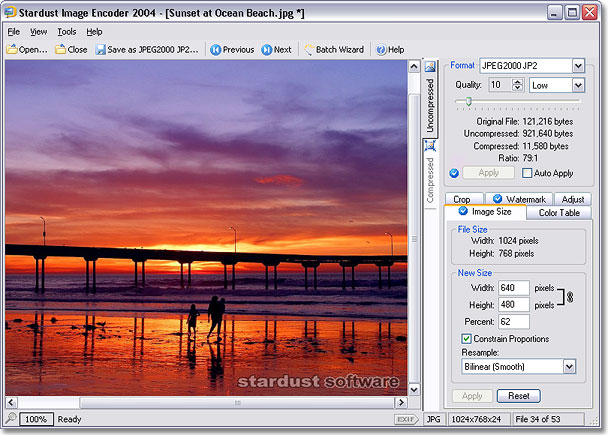
Task: Go to Previous image arrow icon
Action: point(216,50)
